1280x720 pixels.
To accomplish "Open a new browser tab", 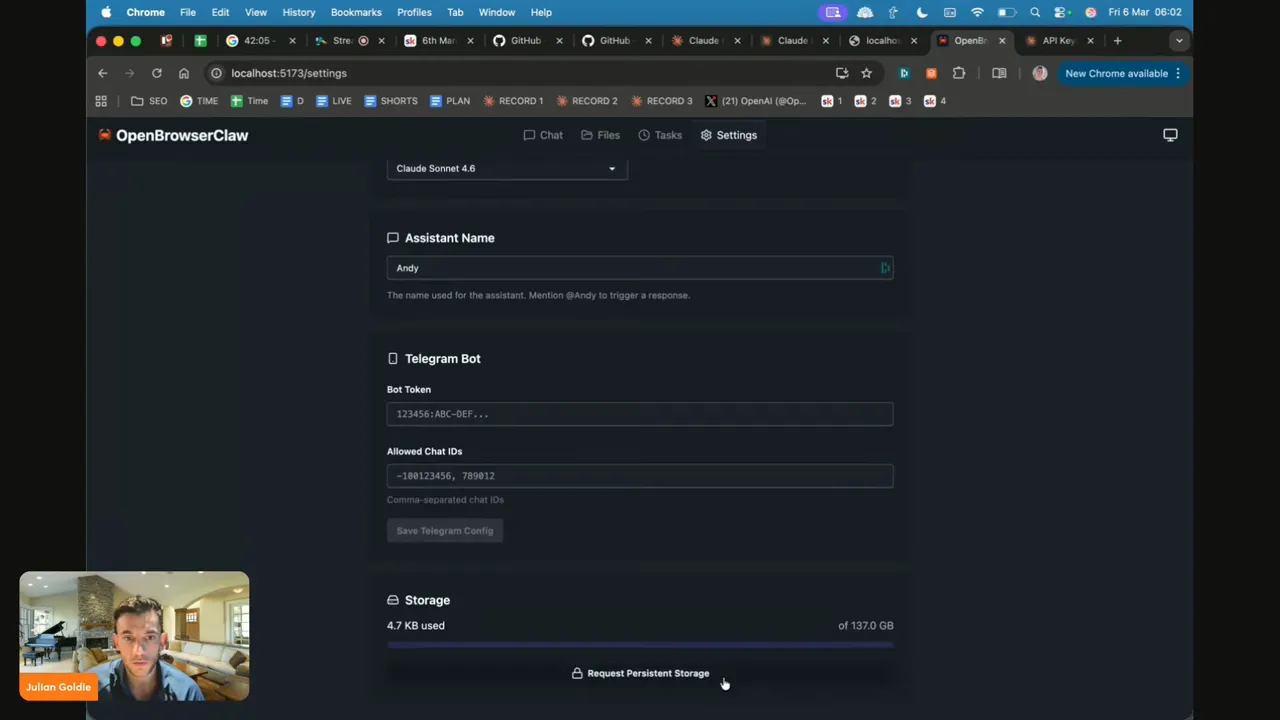I will tap(1117, 41).
